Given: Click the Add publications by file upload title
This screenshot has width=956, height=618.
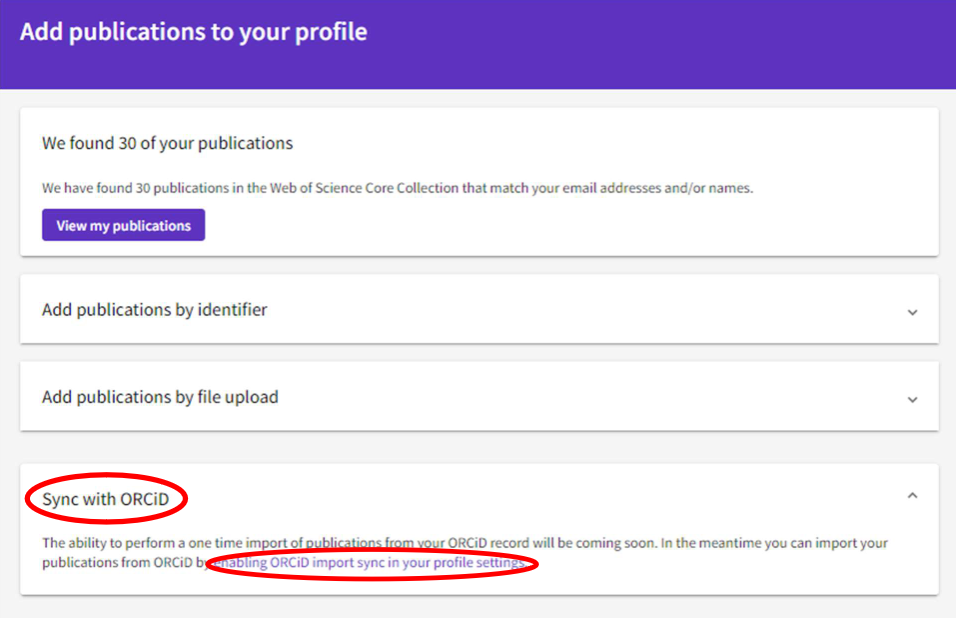Looking at the screenshot, I should coord(160,397).
